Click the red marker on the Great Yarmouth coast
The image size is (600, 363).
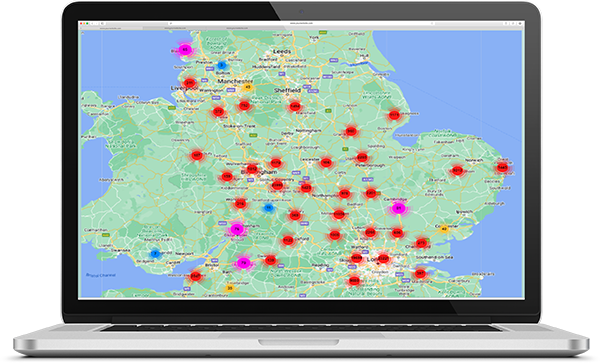tap(502, 168)
